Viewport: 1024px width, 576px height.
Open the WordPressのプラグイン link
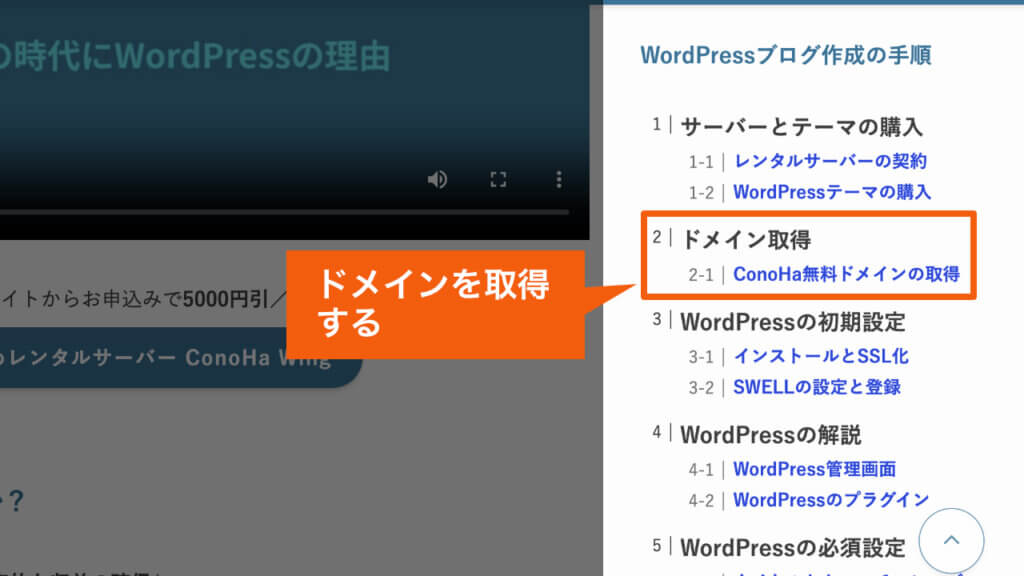[831, 500]
